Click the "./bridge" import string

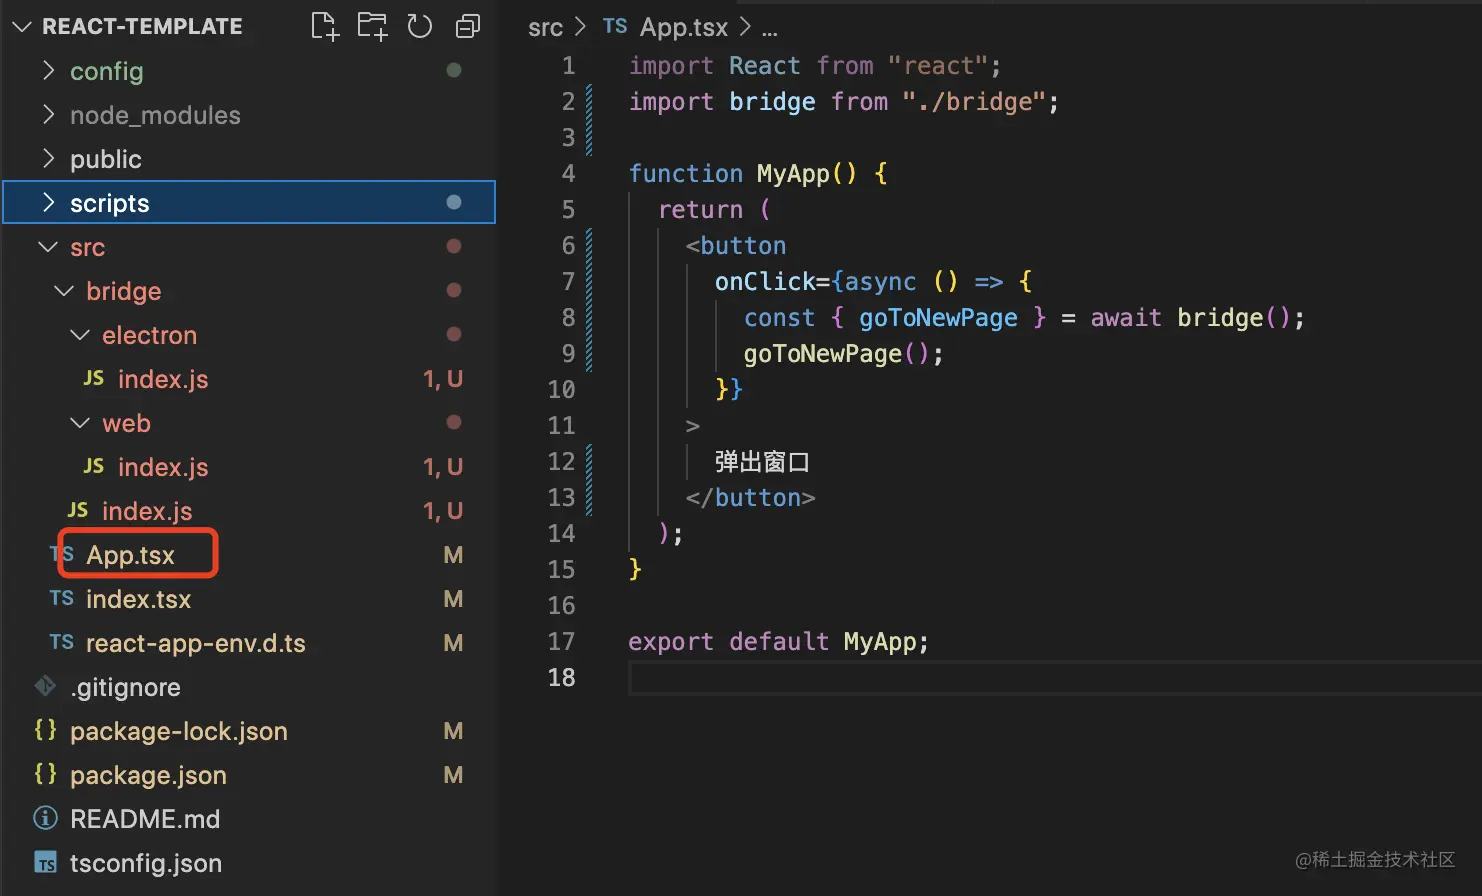click(975, 102)
